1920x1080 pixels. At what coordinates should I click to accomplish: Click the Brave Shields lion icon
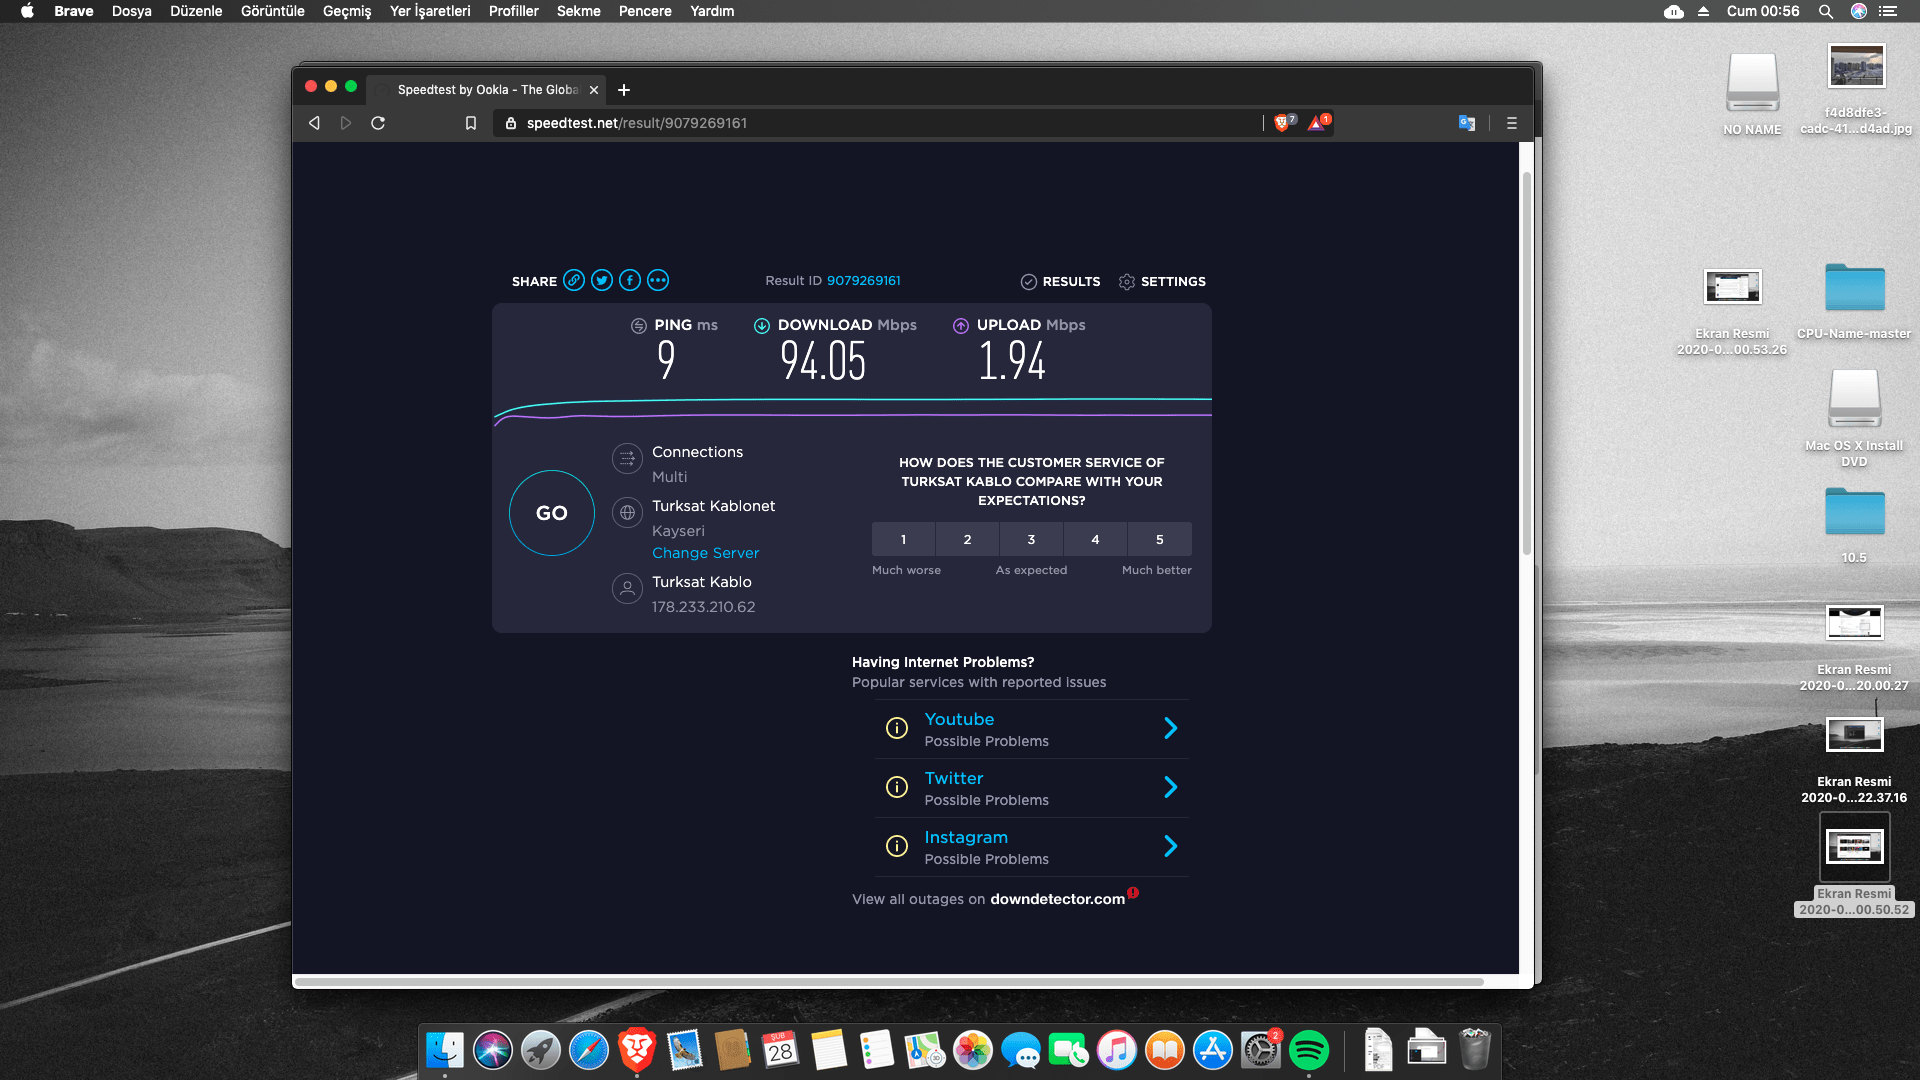coord(1283,123)
